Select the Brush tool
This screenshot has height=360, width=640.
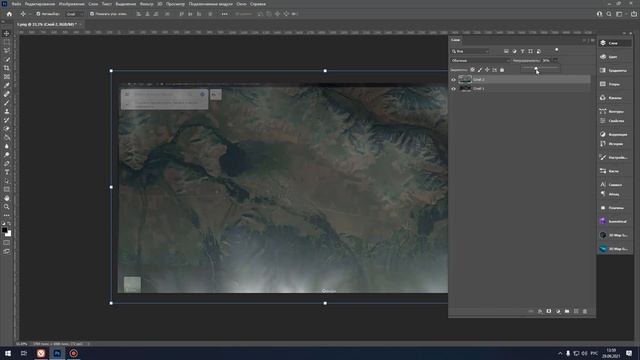tap(7, 103)
